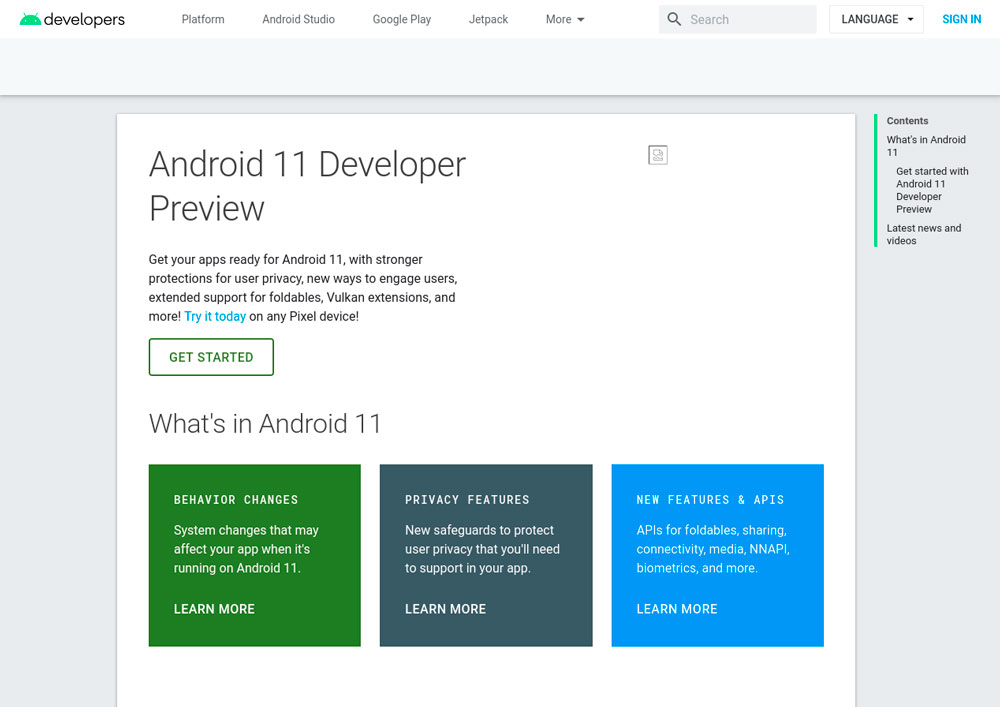
Task: Open the Platform menu item
Action: point(203,19)
